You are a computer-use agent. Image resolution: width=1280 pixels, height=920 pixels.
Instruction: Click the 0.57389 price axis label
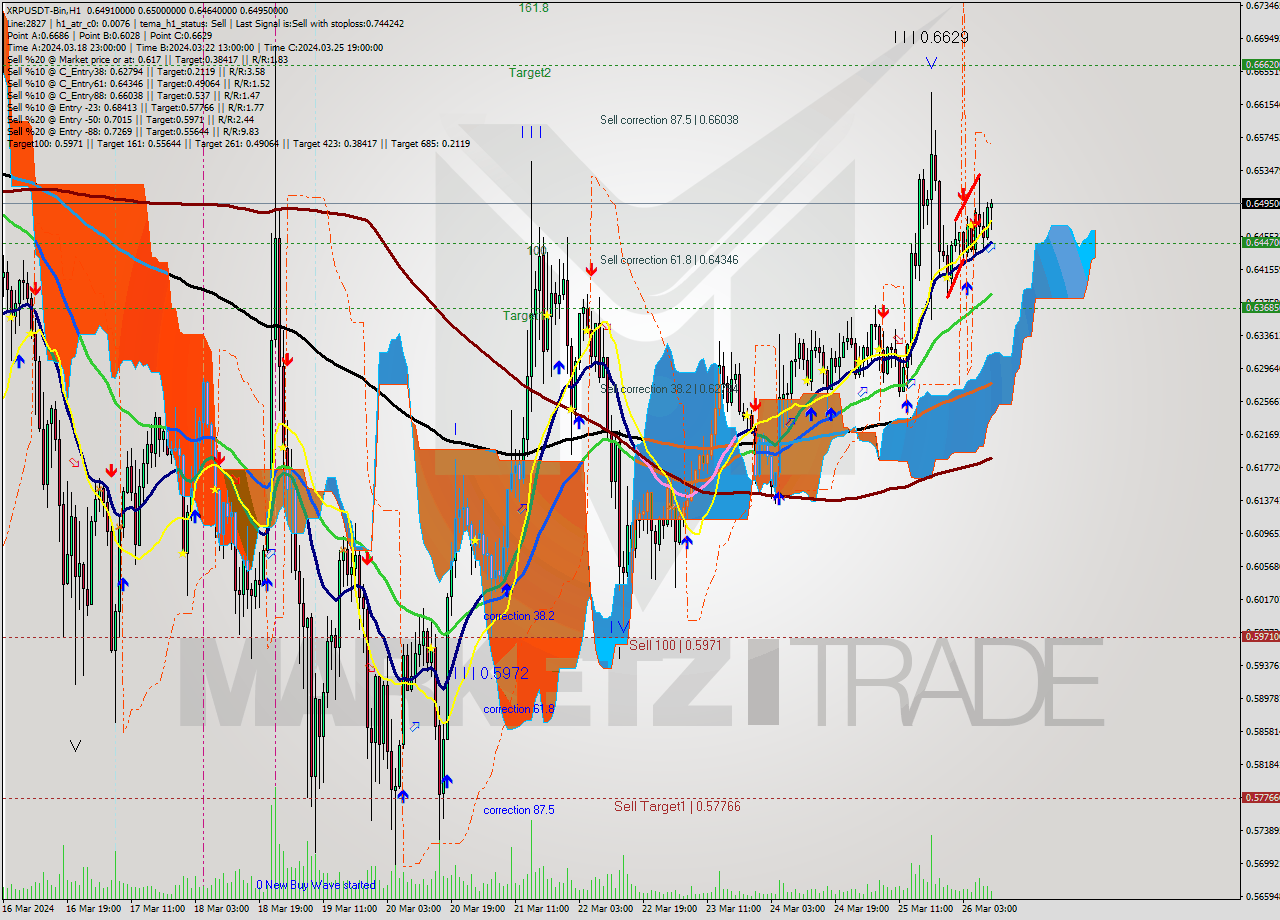[1261, 830]
